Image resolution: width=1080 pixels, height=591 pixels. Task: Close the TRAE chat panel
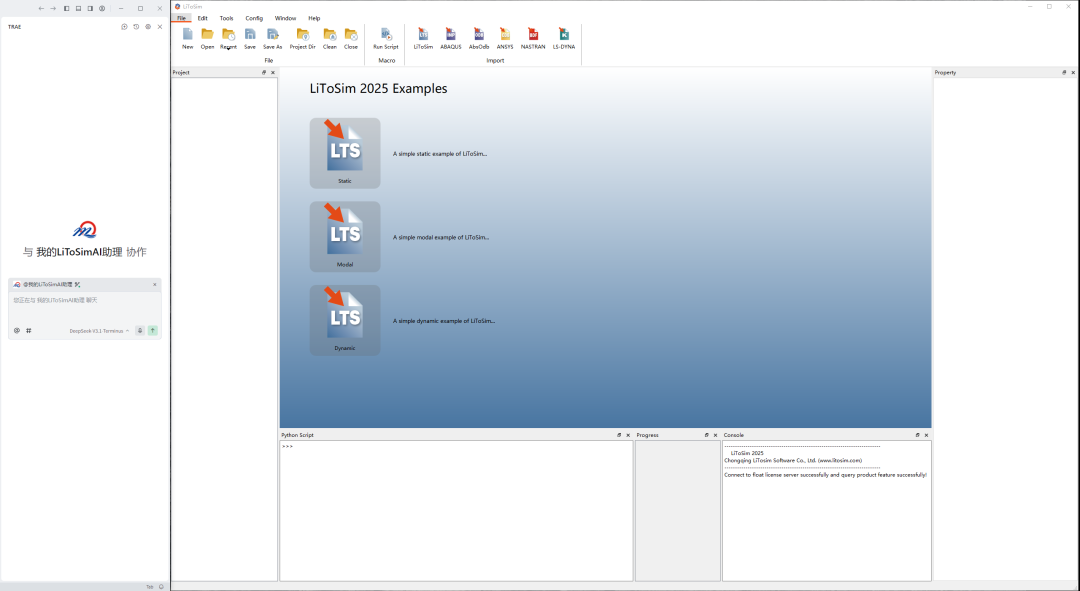point(160,27)
